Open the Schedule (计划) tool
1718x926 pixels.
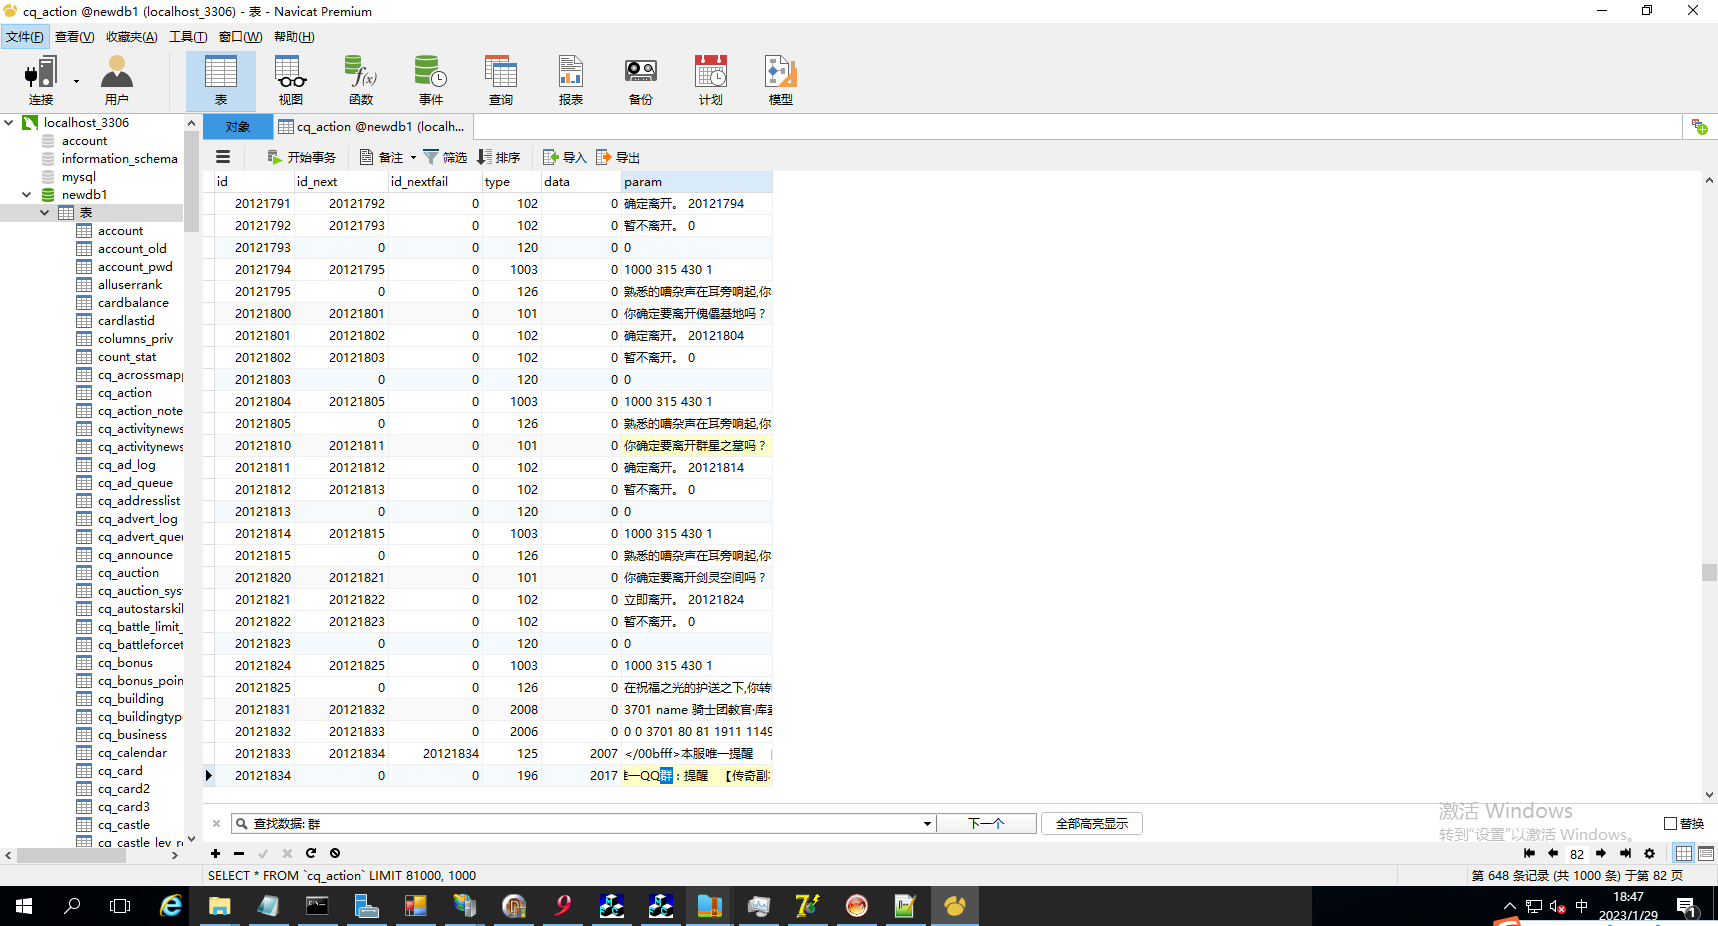click(x=711, y=80)
